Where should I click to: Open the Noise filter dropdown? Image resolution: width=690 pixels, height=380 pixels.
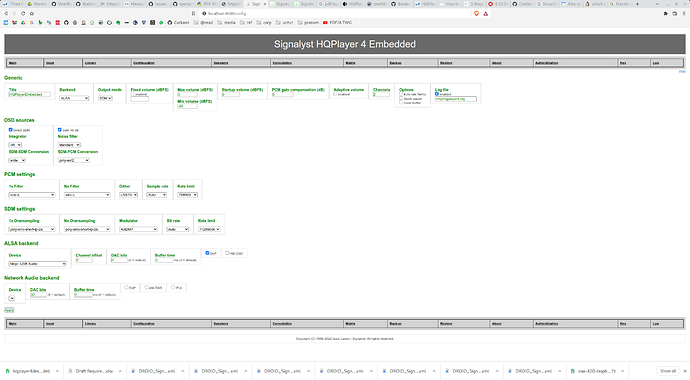(69, 145)
